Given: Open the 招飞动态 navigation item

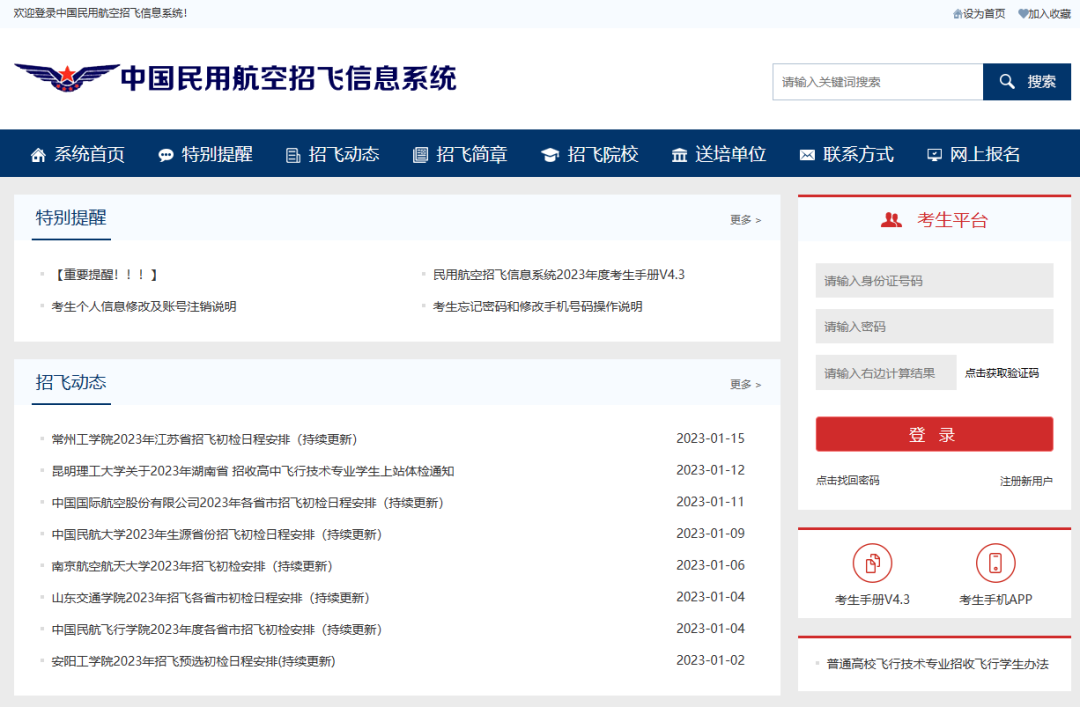Looking at the screenshot, I should tap(333, 154).
